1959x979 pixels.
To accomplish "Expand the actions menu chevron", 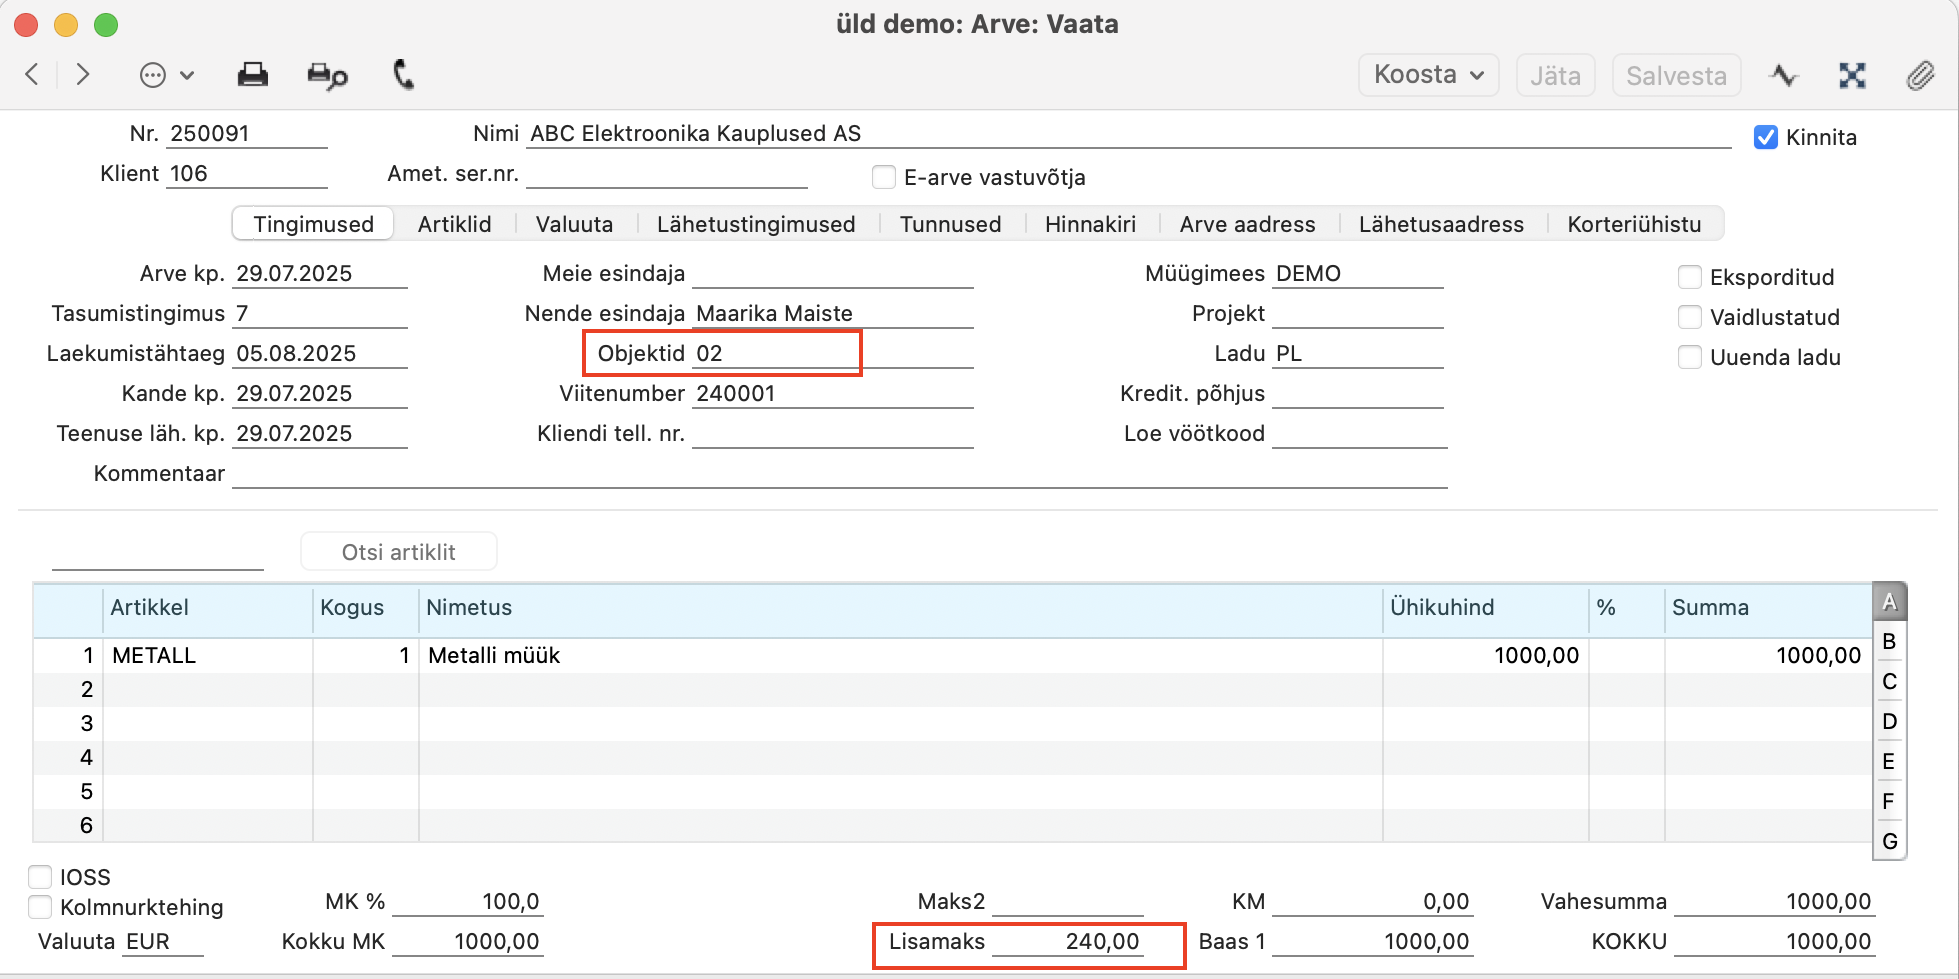I will pyautogui.click(x=187, y=75).
